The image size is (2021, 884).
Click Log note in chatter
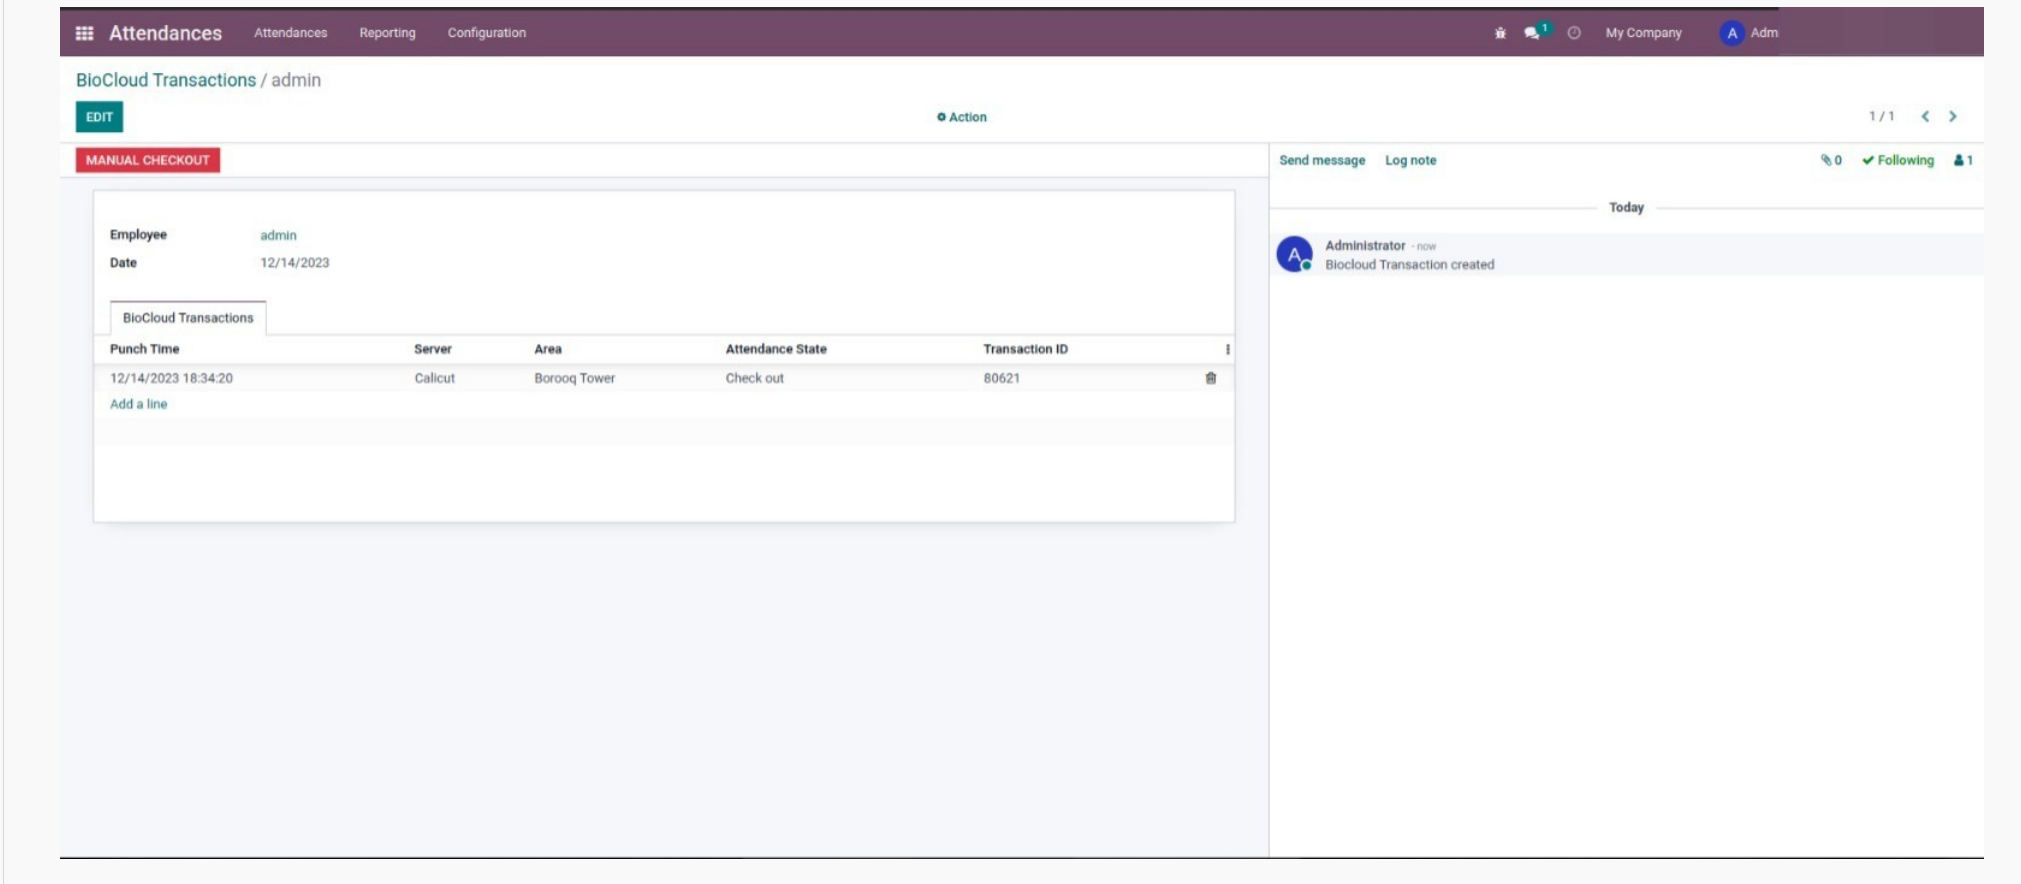pos(1410,160)
